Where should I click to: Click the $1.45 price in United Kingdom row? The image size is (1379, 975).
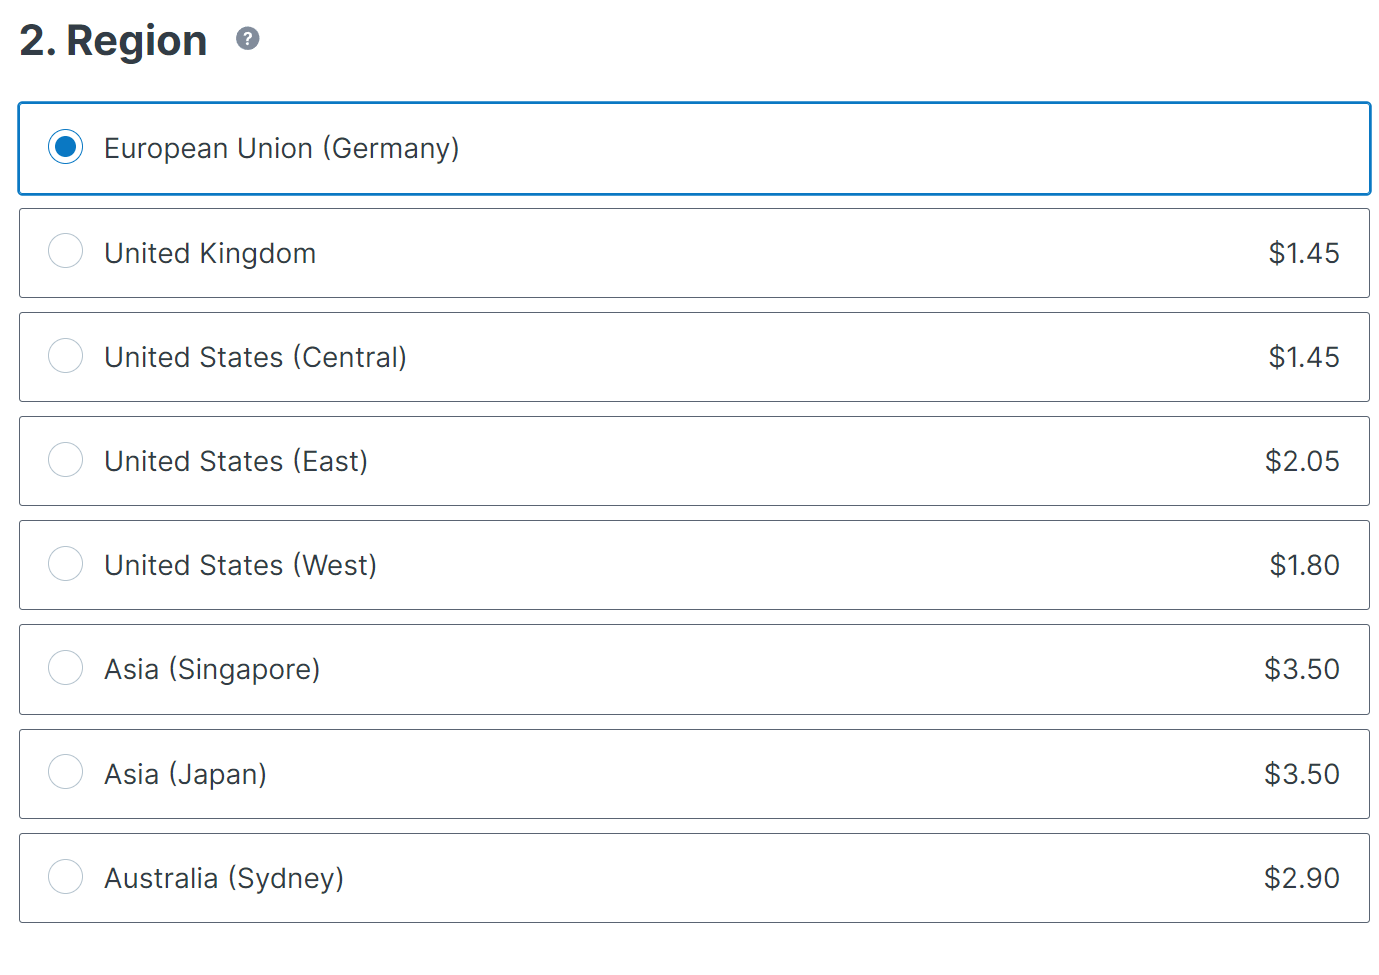pos(1303,253)
